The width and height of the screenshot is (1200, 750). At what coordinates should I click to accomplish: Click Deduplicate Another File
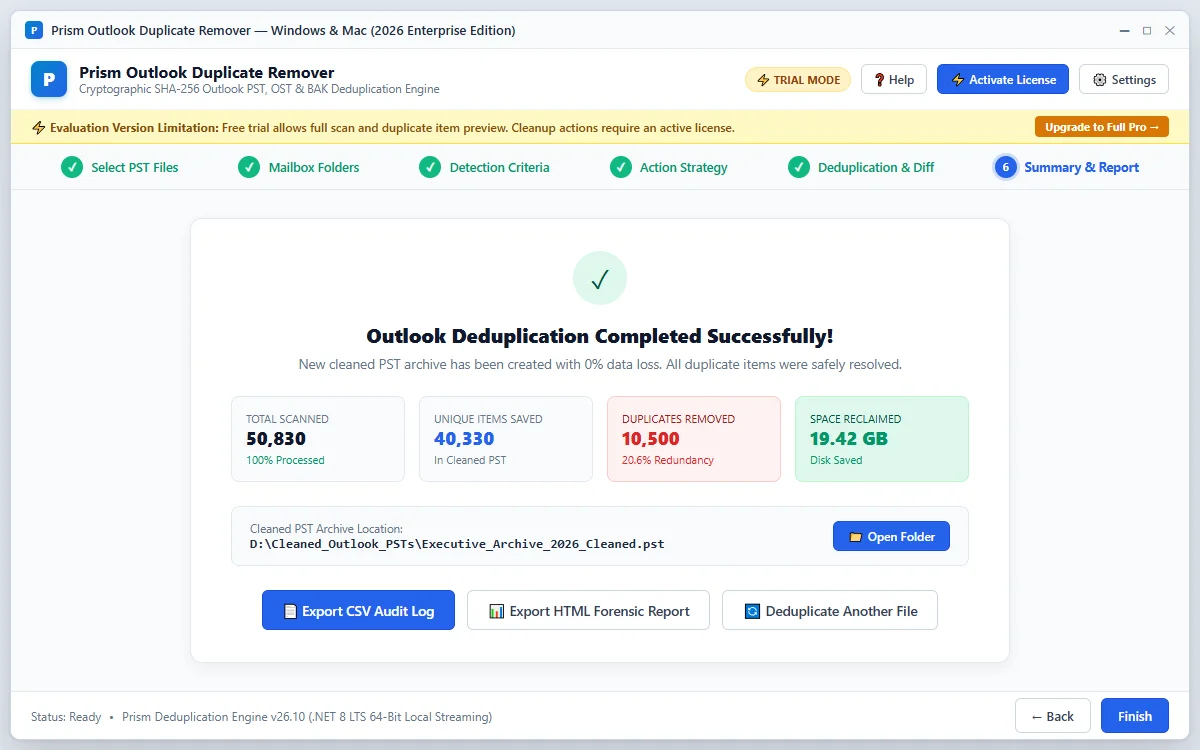[830, 610]
